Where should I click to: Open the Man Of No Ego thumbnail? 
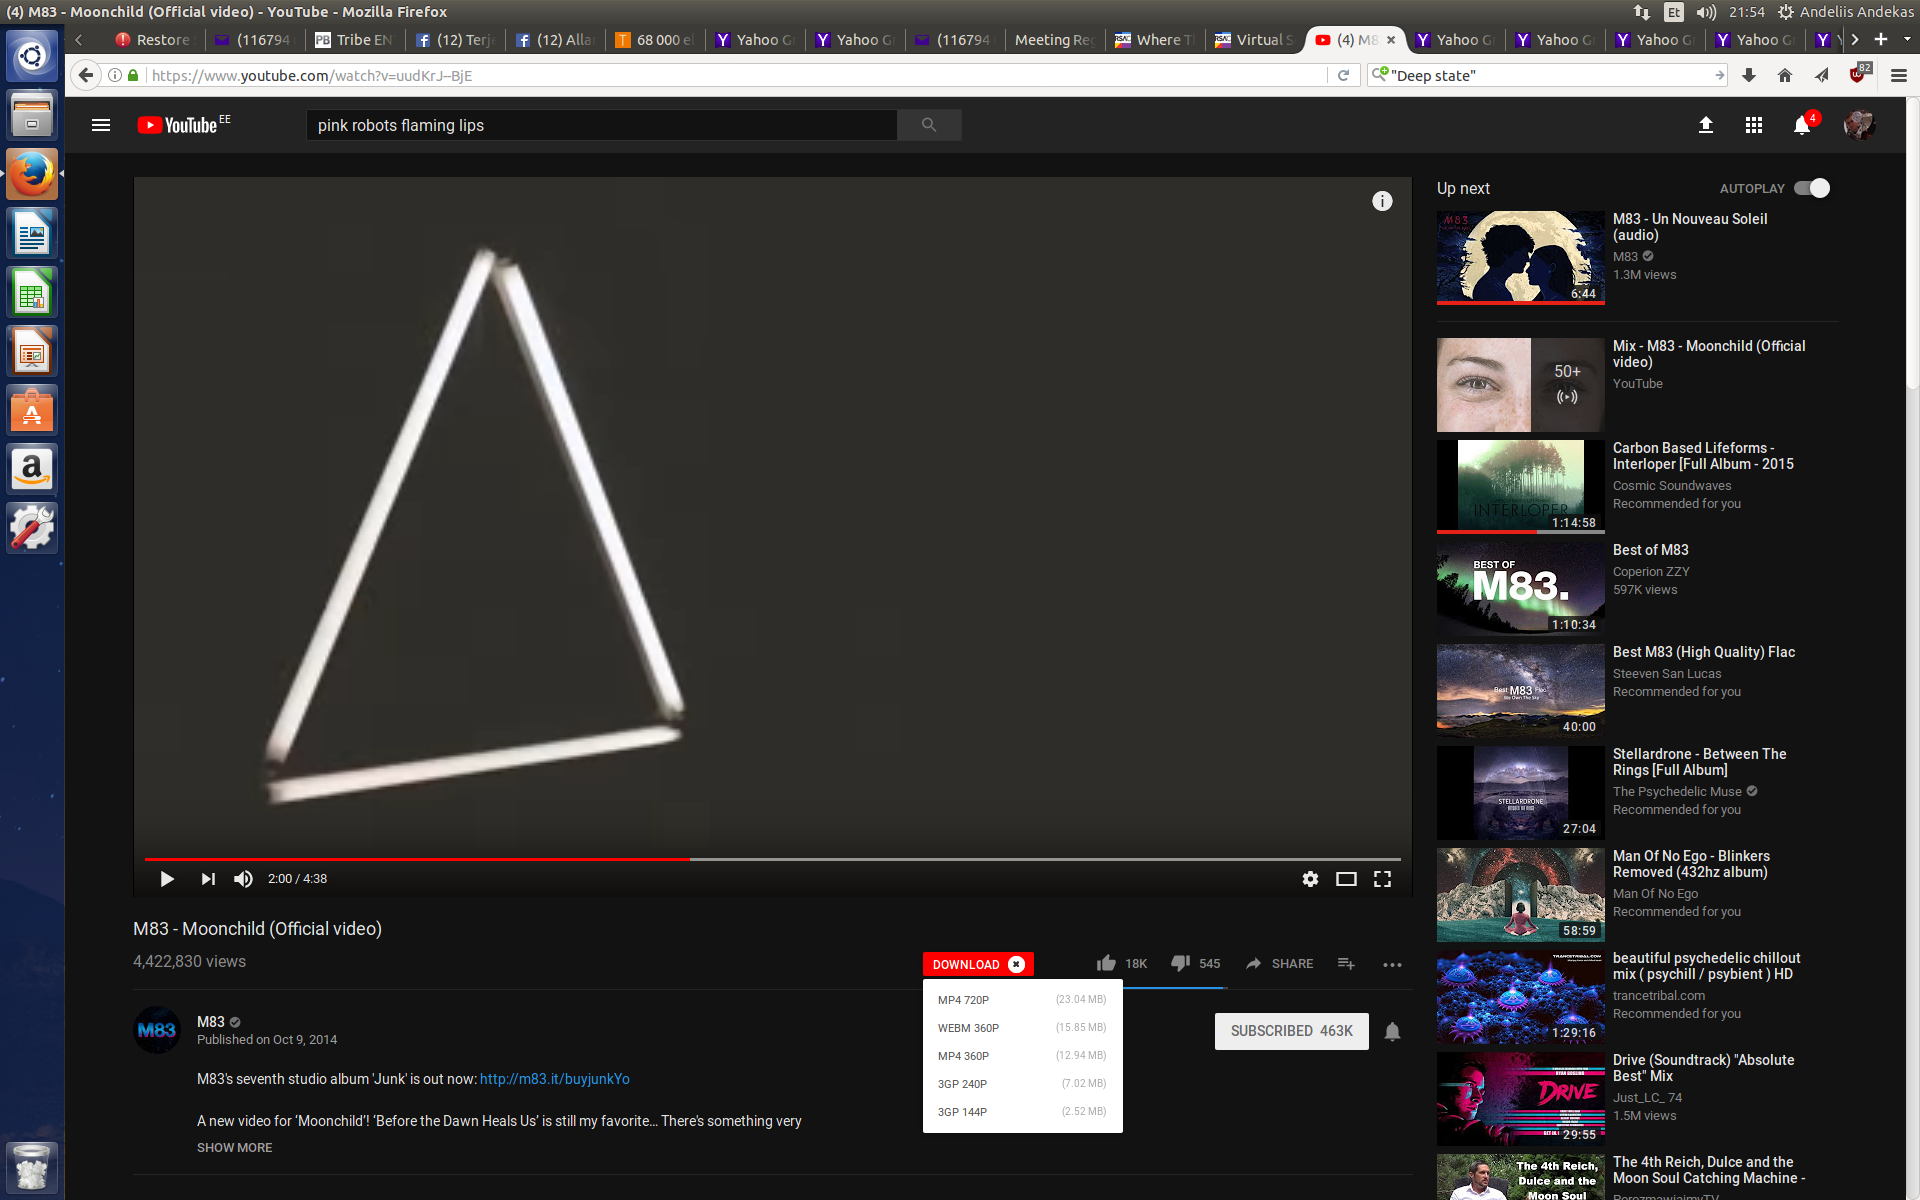point(1521,895)
